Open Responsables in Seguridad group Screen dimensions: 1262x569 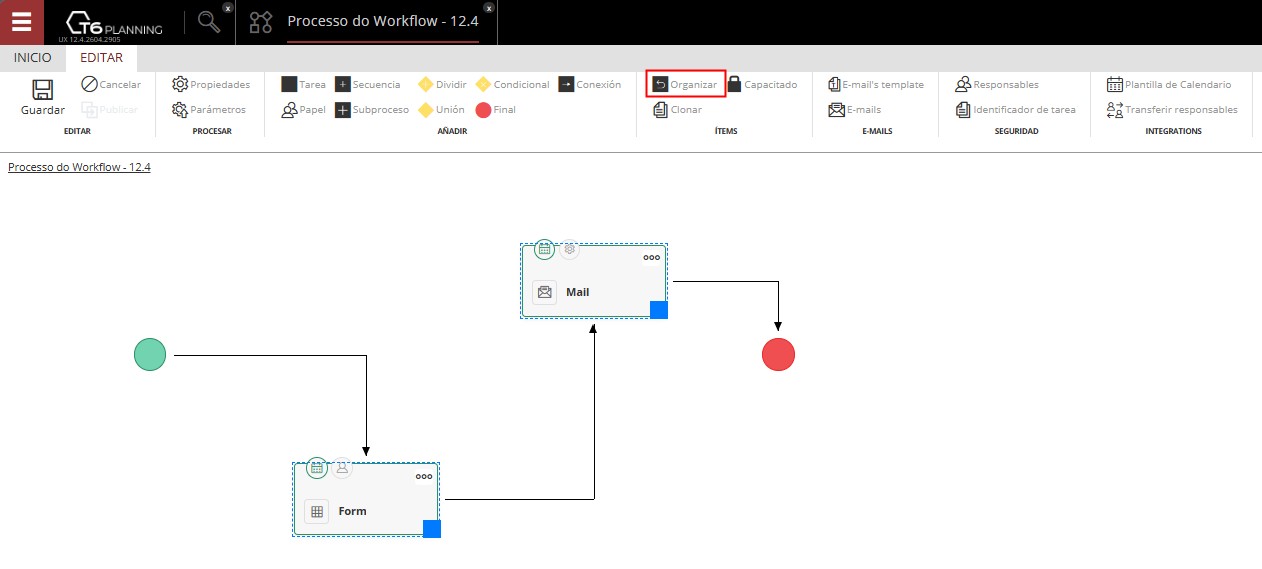(x=997, y=85)
